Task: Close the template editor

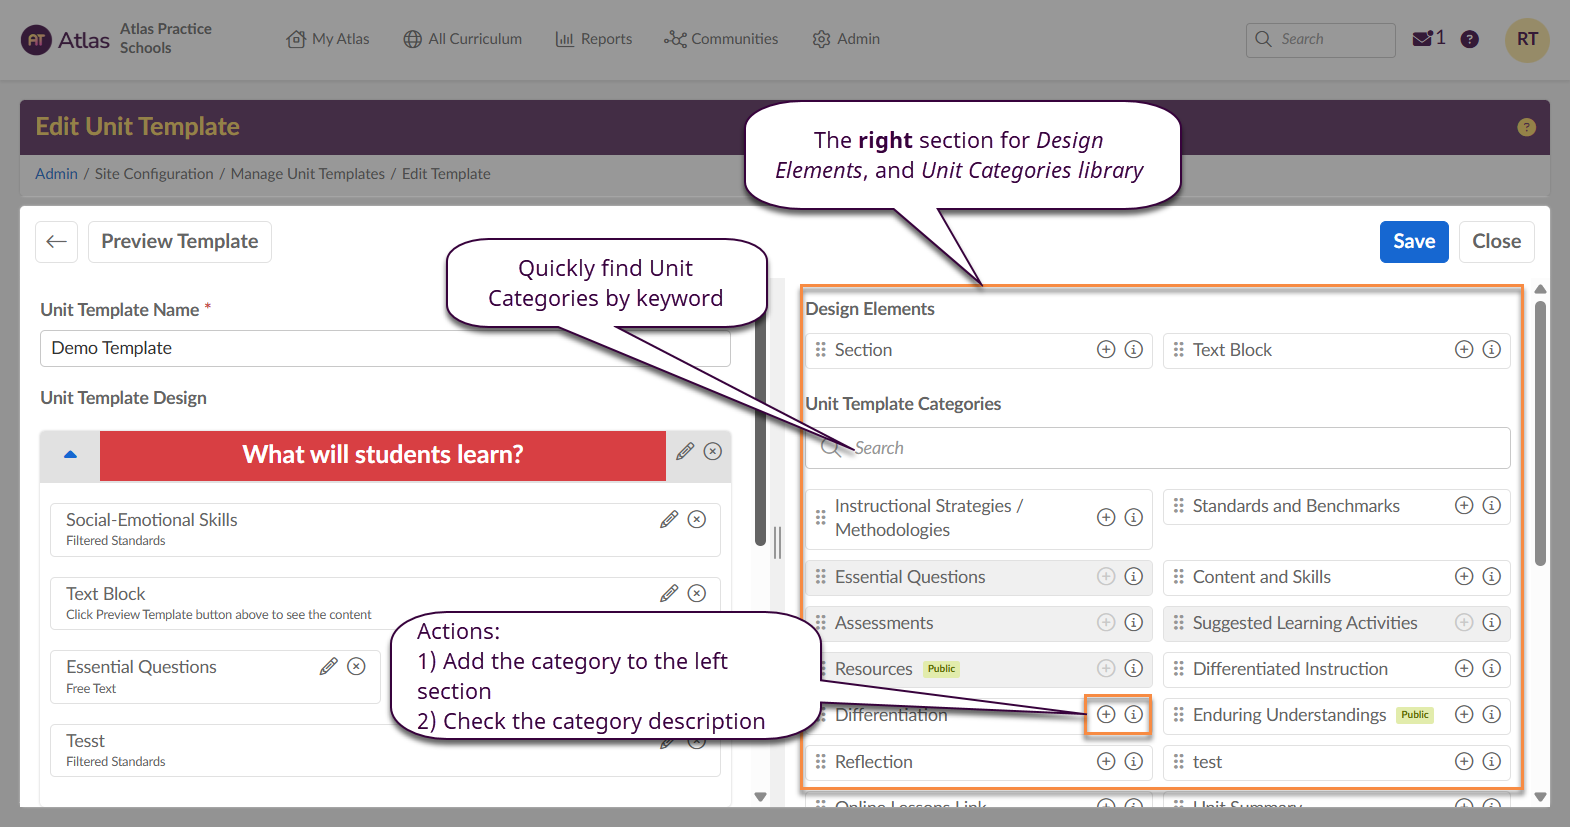Action: [x=1497, y=242]
